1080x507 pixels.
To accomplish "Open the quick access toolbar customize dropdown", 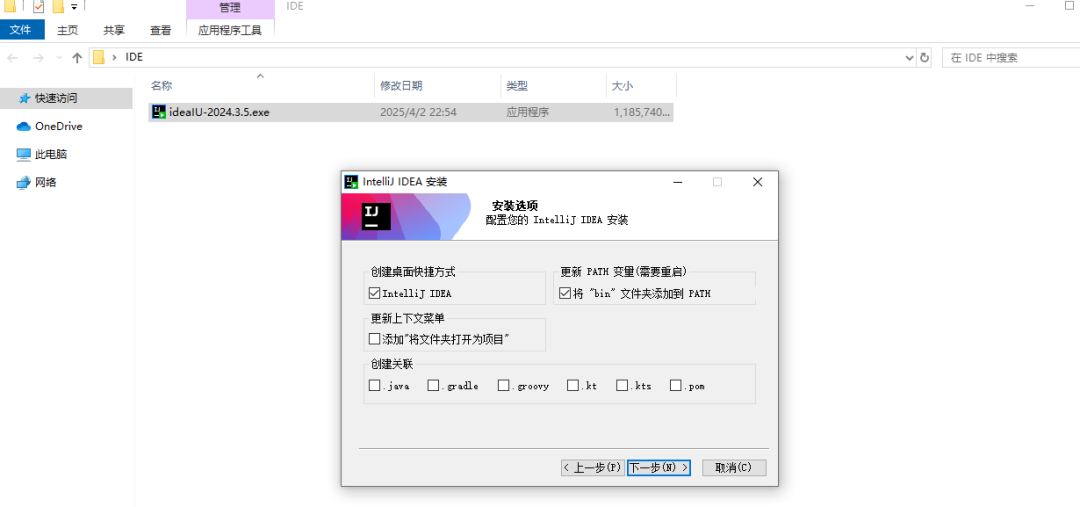I will (74, 7).
